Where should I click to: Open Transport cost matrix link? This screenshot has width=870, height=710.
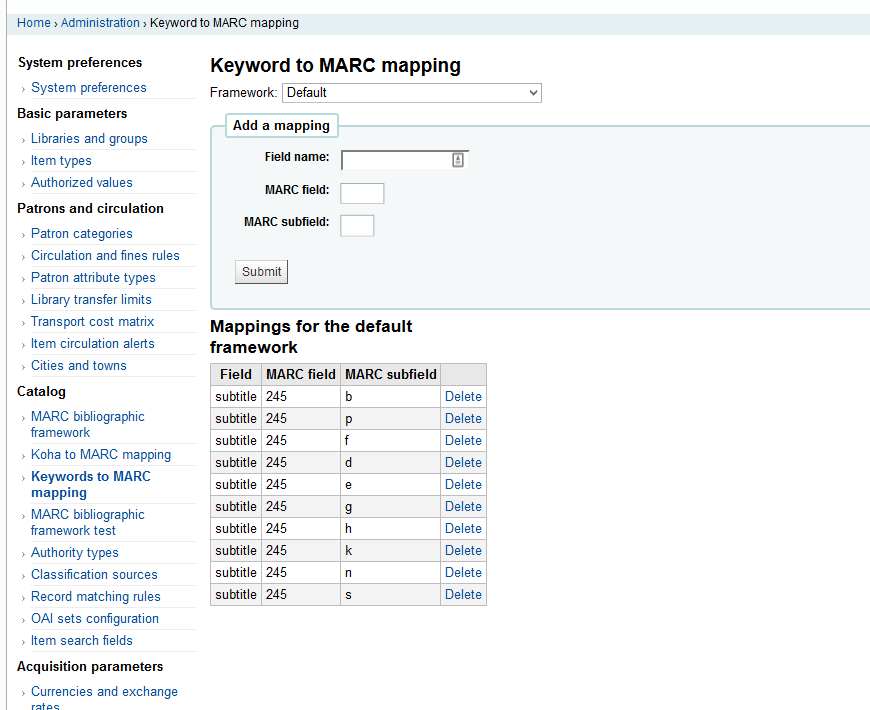point(92,322)
